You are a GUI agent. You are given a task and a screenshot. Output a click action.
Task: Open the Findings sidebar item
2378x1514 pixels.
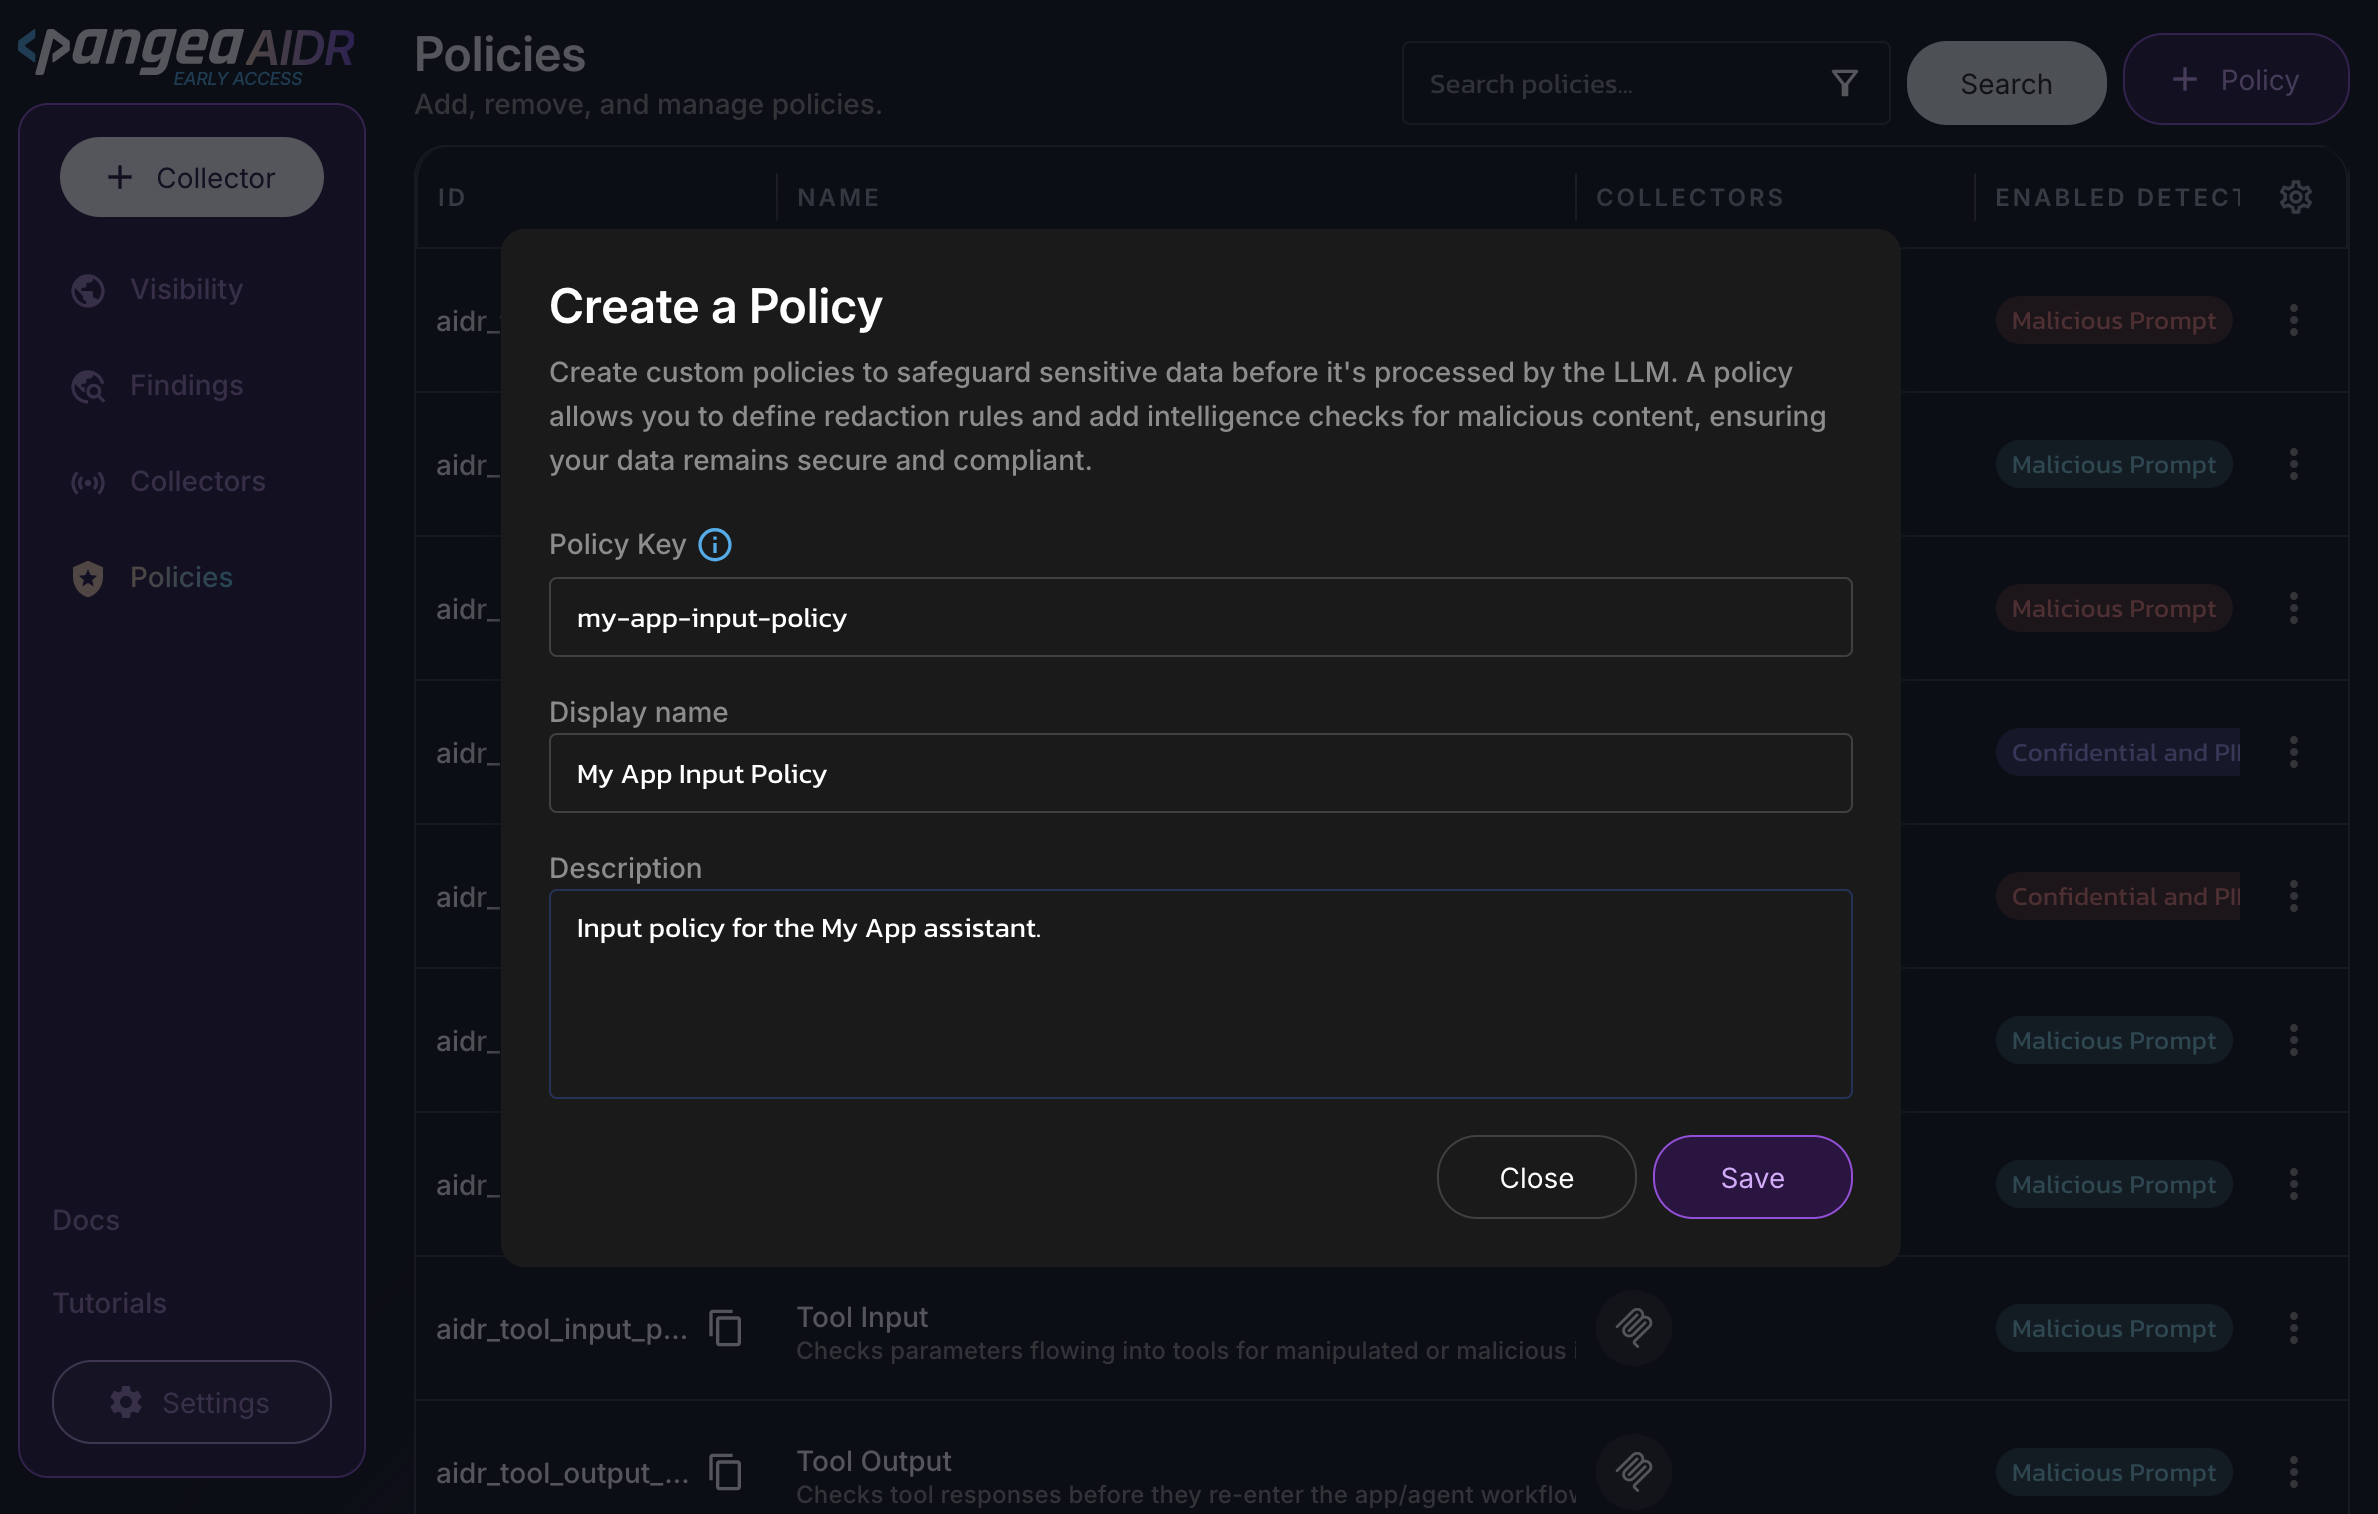[186, 385]
